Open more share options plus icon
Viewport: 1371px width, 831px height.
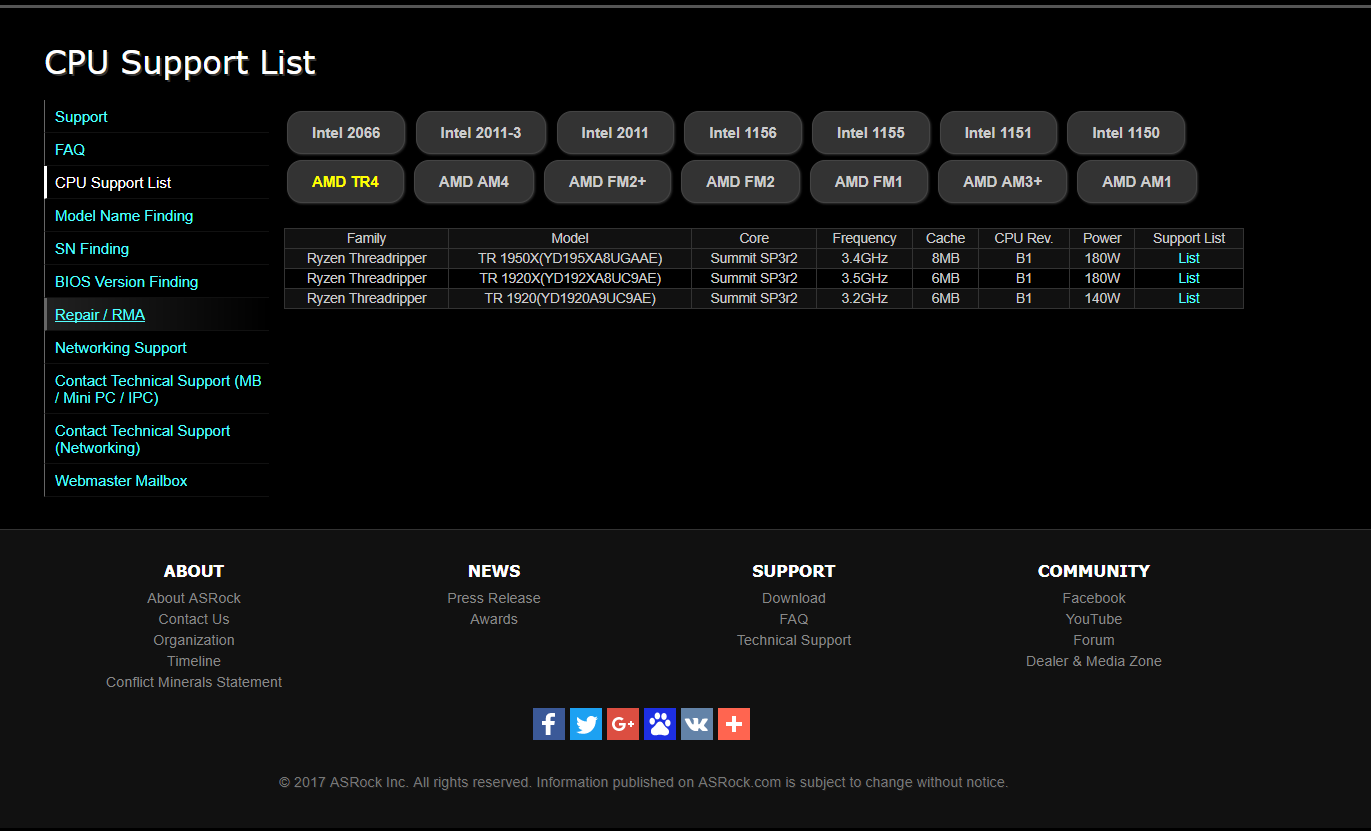coord(734,724)
